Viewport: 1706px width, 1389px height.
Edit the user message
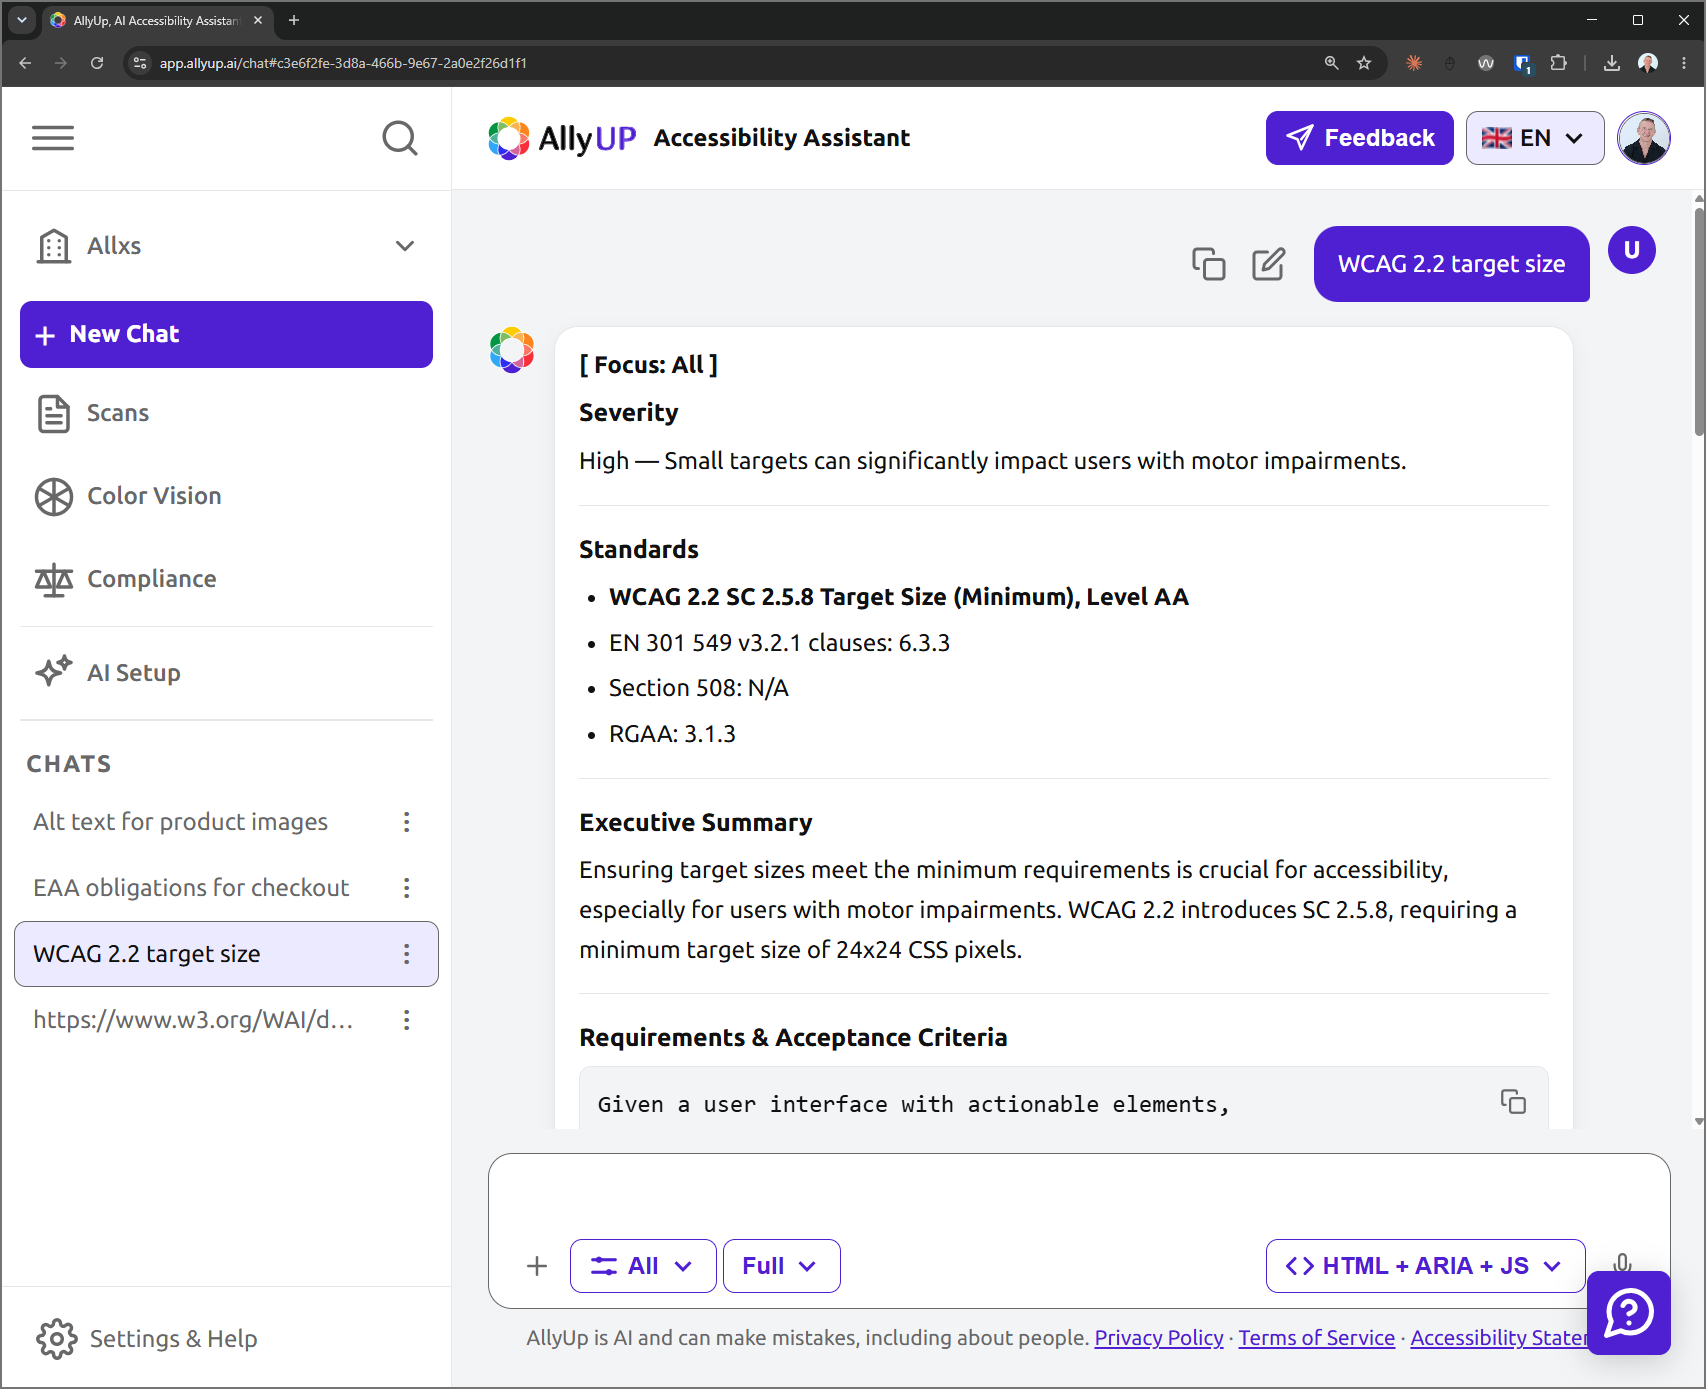[x=1269, y=264]
